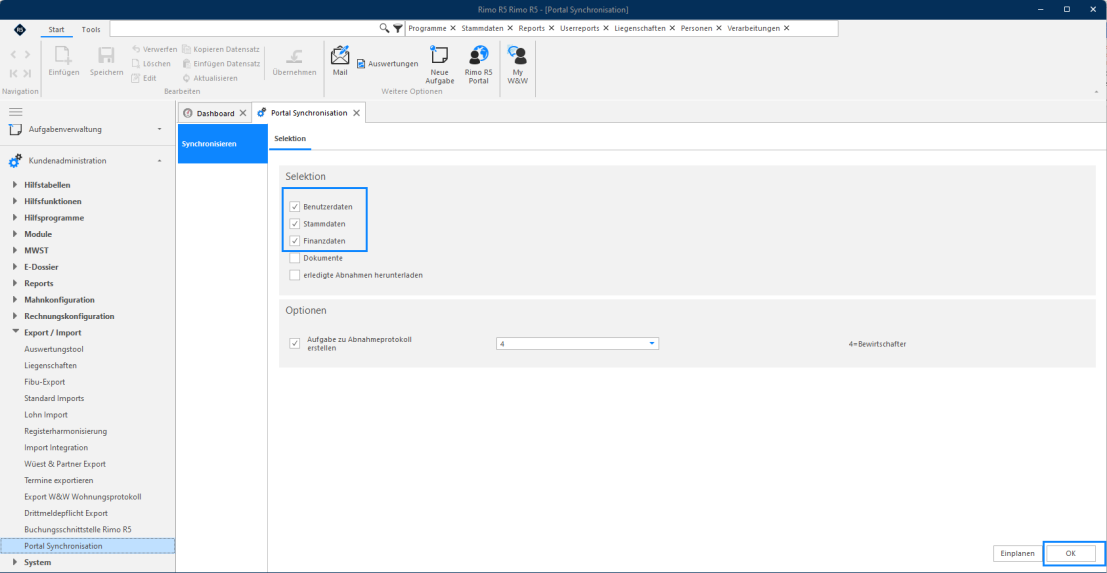1107x573 pixels.
Task: Enable erledigte Abnahmen herunterladen checkbox
Action: pos(294,275)
